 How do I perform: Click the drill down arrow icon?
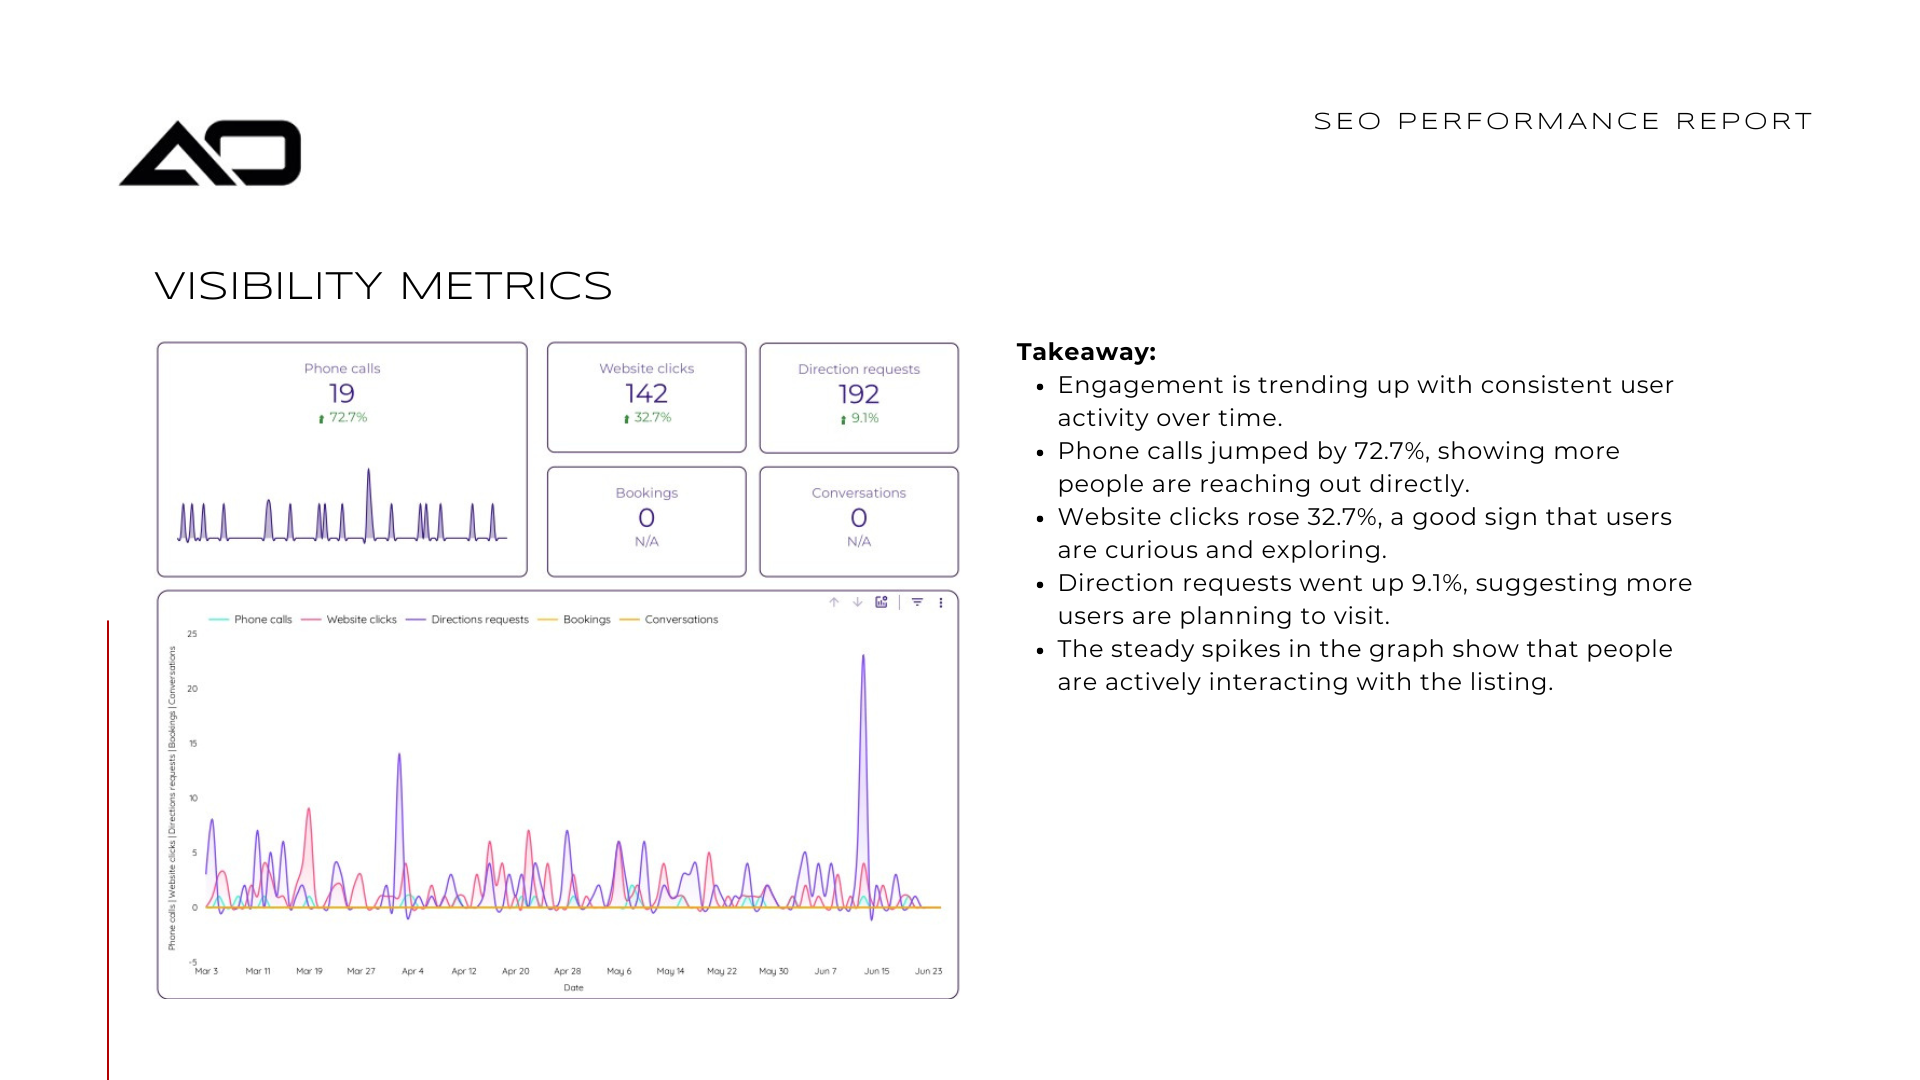coord(858,602)
